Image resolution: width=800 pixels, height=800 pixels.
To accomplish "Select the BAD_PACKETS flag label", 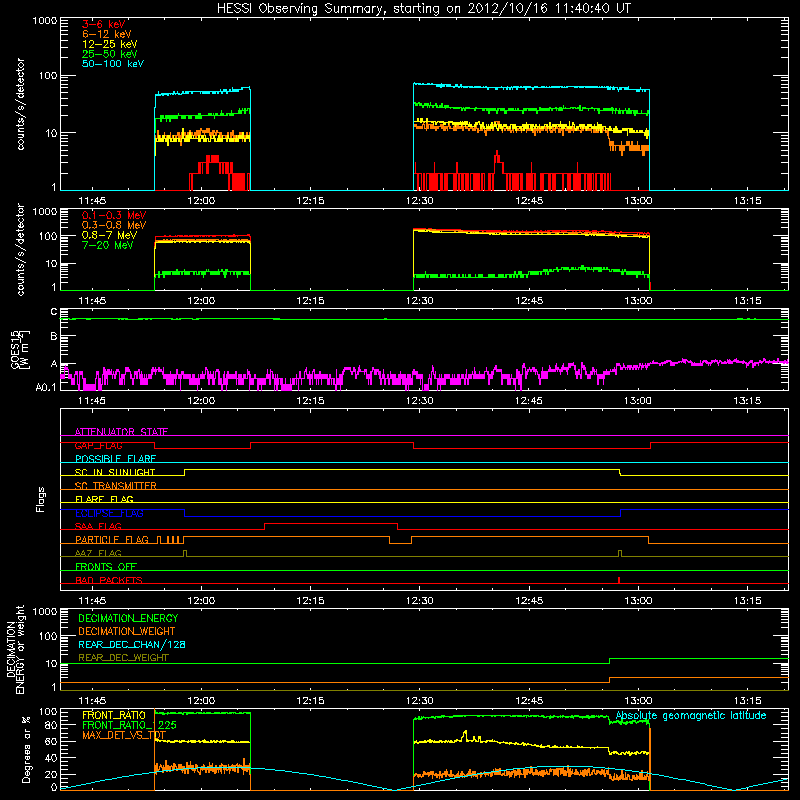I will 109,580.
